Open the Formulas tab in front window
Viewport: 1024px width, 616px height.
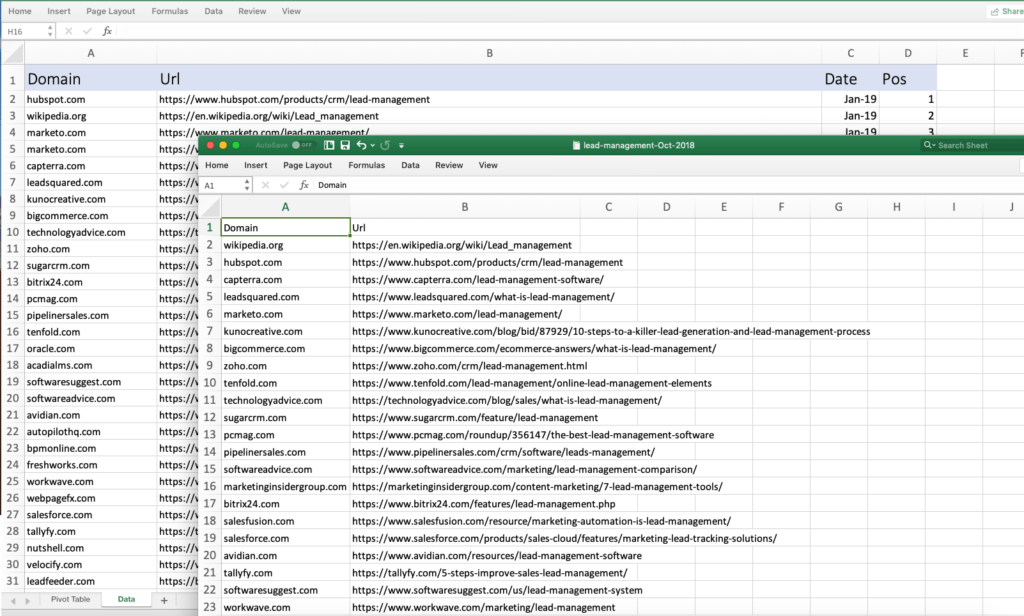click(x=366, y=165)
